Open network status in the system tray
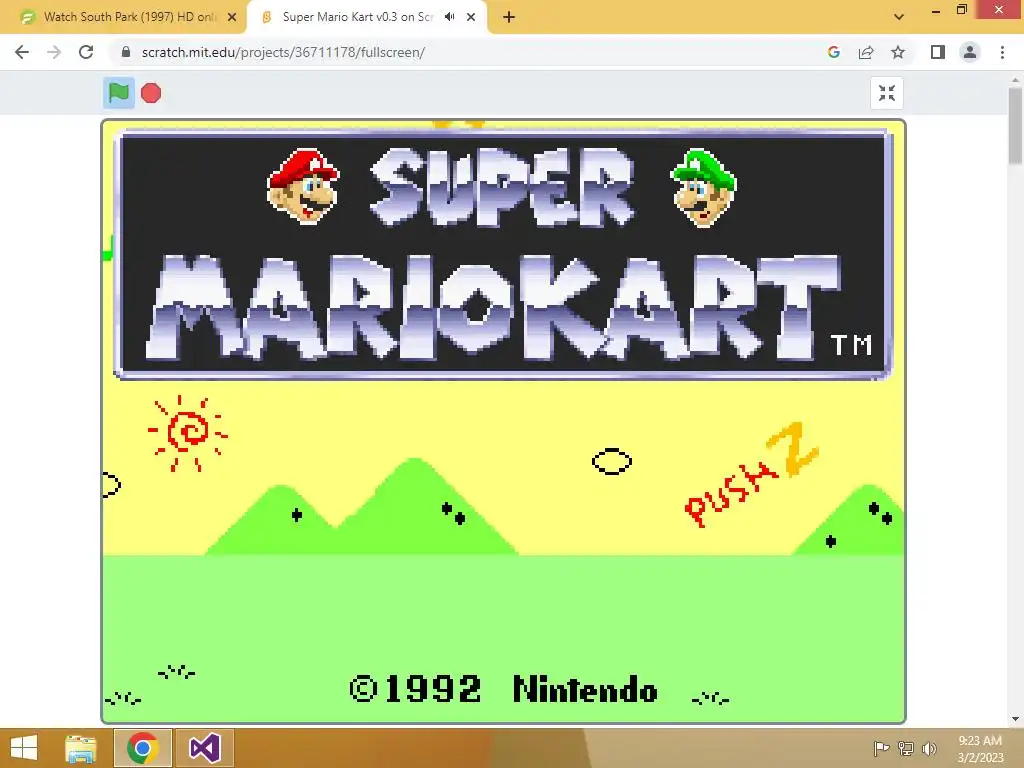 click(x=905, y=748)
